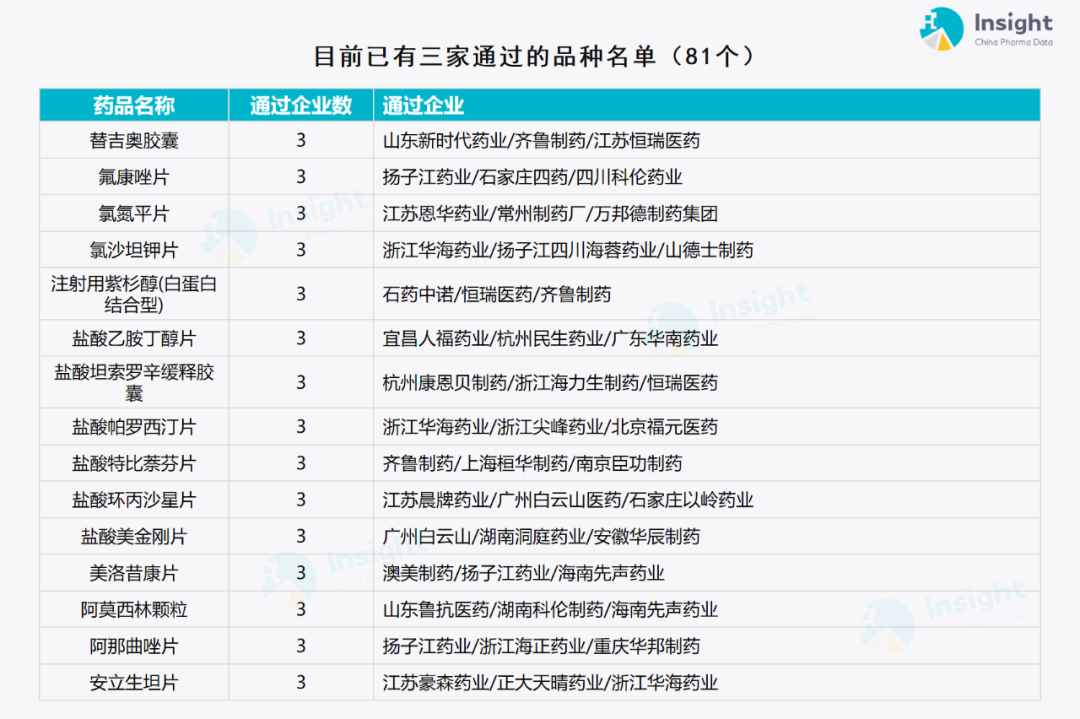Select the cell 安立生坦片

click(134, 682)
